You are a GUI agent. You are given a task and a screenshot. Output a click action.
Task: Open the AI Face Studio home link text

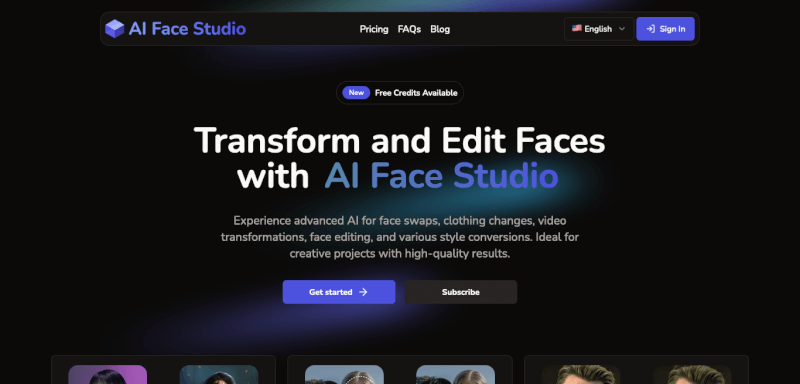[x=187, y=29]
